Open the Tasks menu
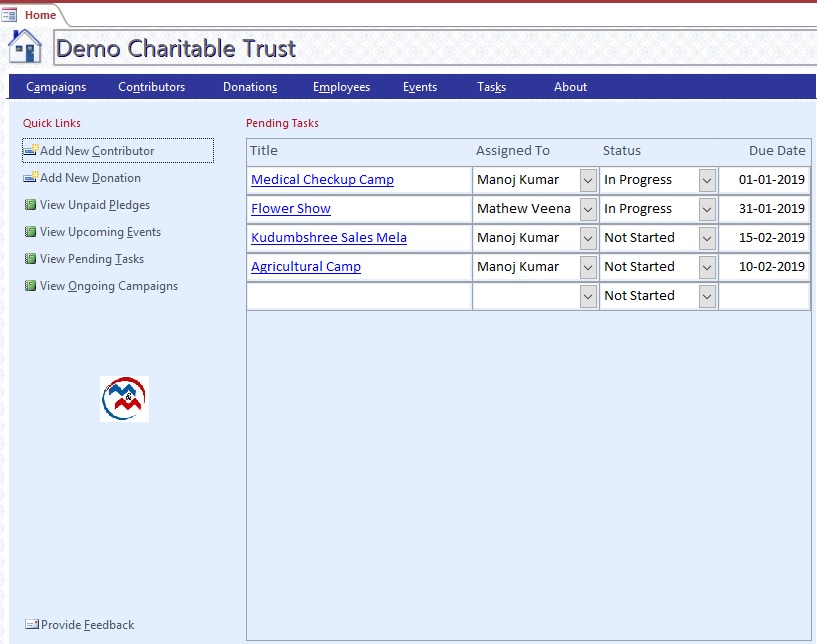Viewport: 817px width, 644px height. point(491,87)
